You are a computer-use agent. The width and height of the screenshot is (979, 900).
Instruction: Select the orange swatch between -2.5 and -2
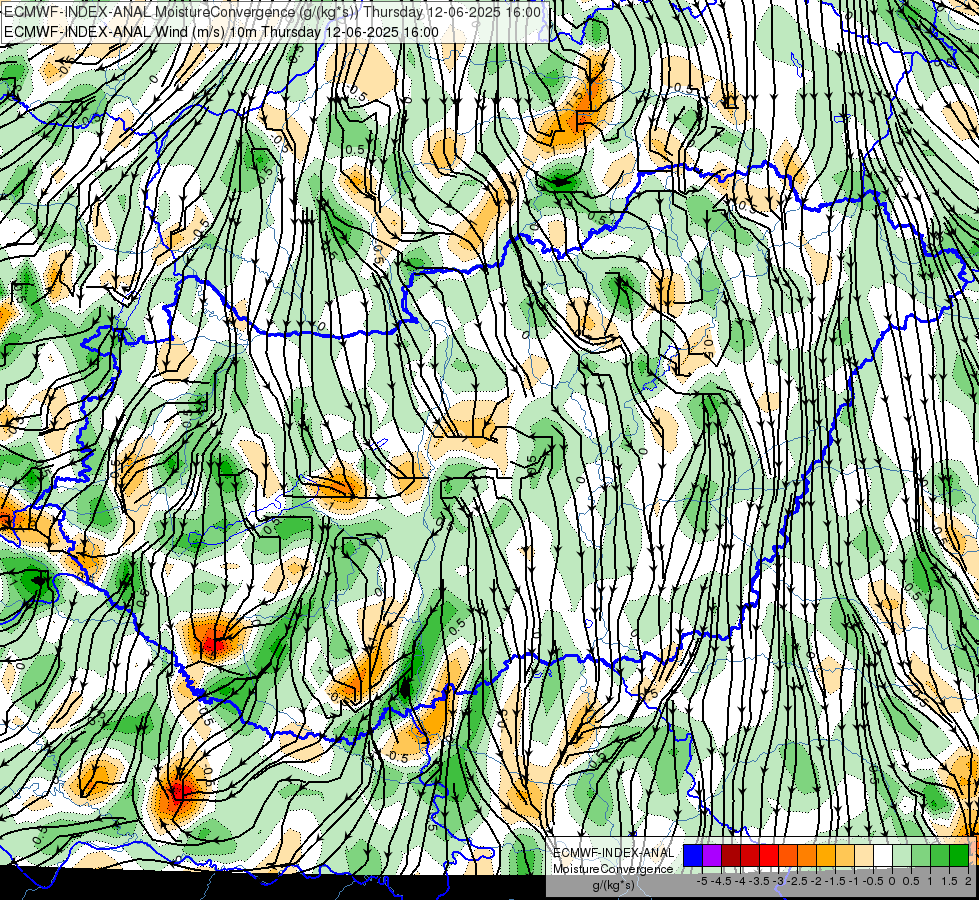pyautogui.click(x=807, y=855)
